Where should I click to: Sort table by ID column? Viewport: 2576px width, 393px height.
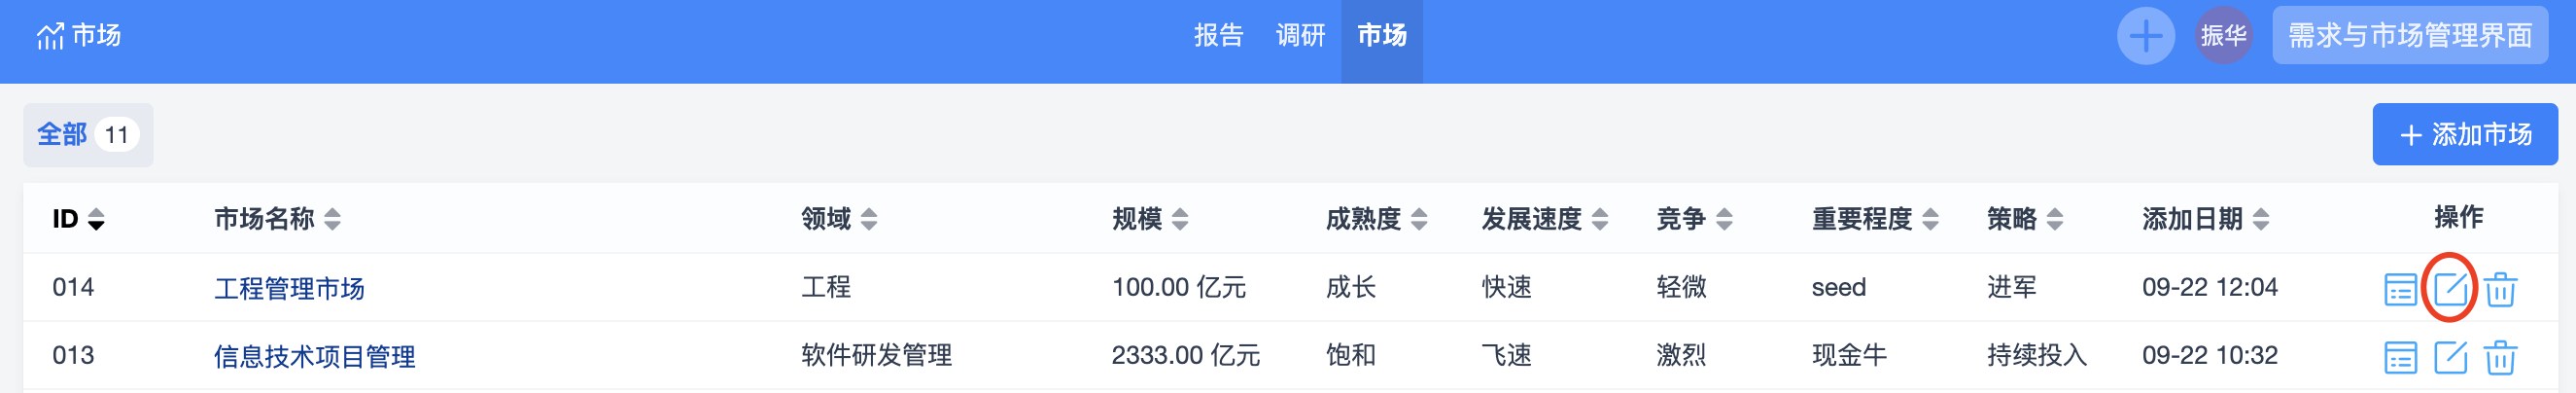coord(78,219)
